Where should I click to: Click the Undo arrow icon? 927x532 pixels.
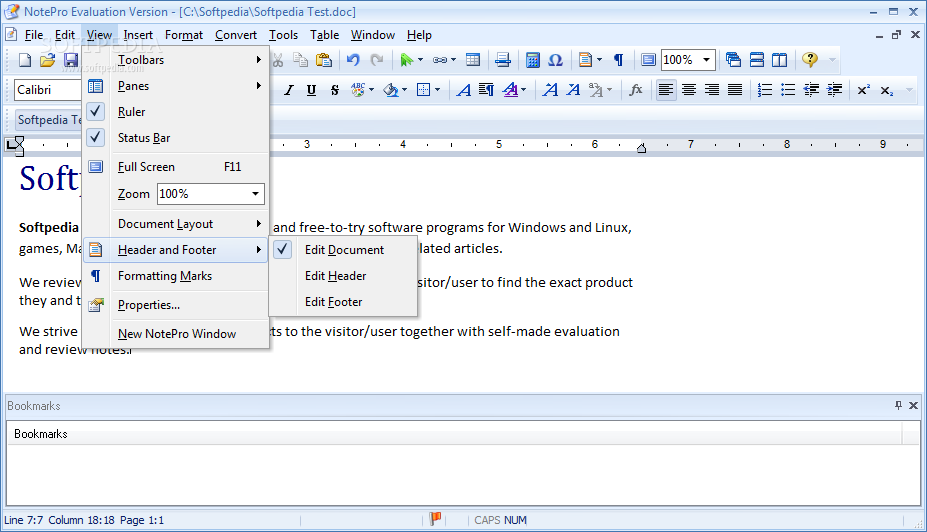[353, 60]
